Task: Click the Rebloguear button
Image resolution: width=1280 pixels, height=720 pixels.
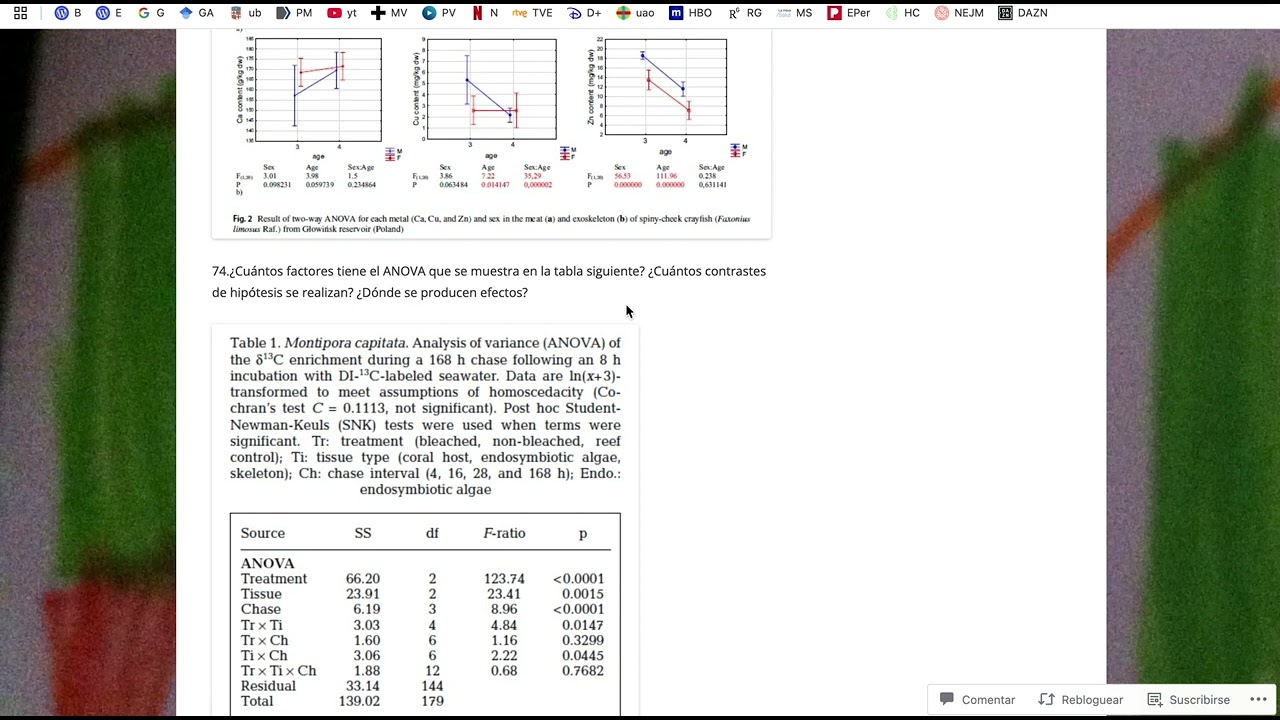Action: [x=1081, y=700]
